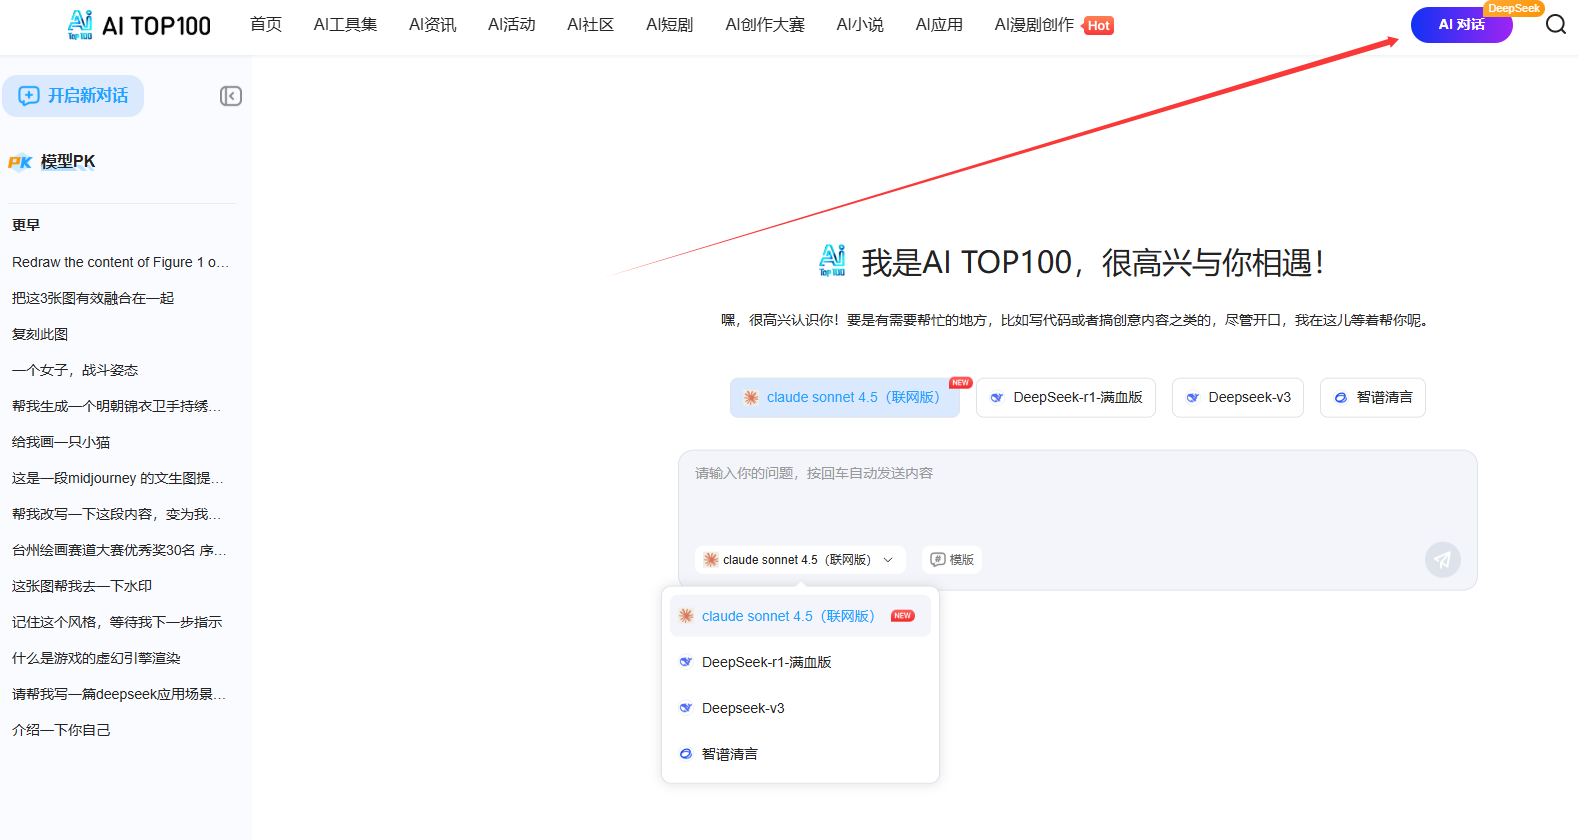Click the search magnifier icon

point(1555,24)
